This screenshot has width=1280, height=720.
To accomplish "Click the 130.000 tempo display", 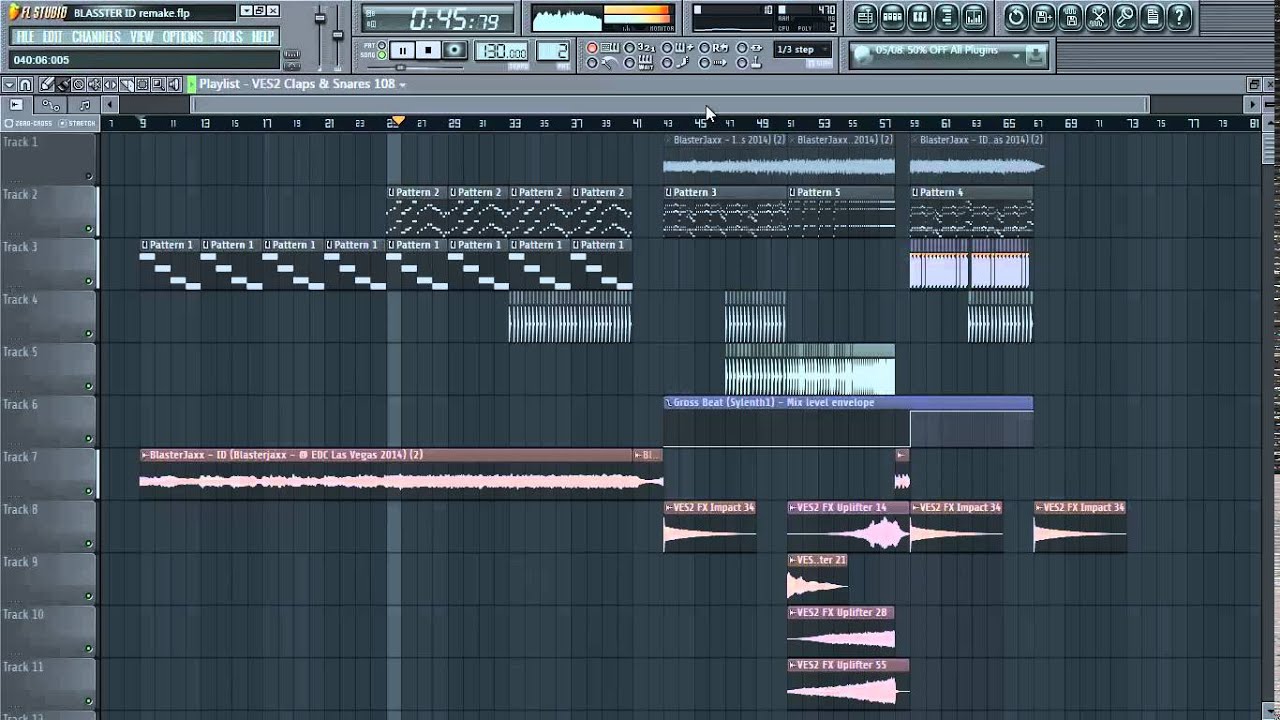I will (x=503, y=52).
